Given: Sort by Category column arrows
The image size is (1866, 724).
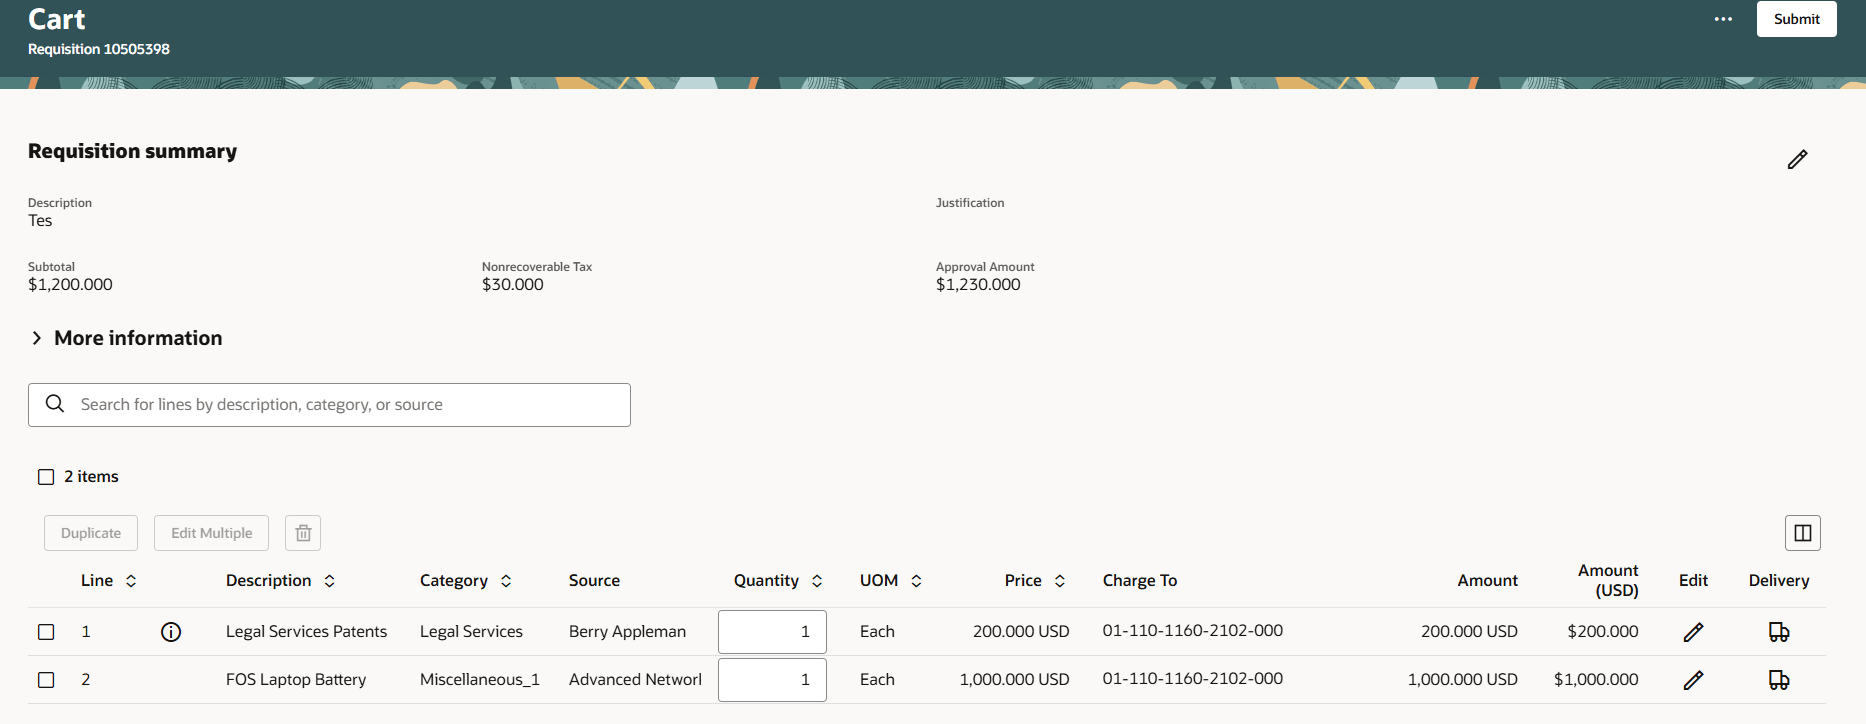Looking at the screenshot, I should point(506,581).
